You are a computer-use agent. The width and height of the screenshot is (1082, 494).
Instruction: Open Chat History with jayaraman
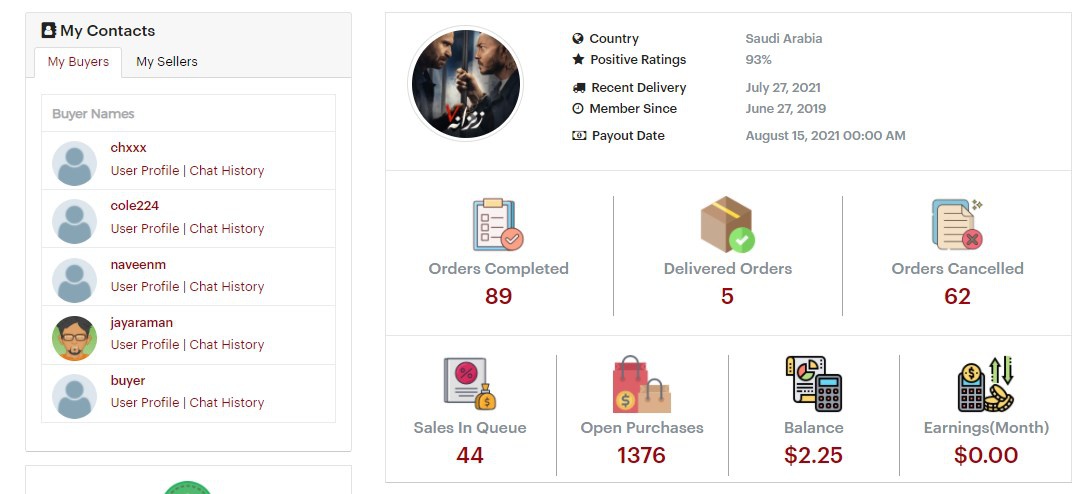click(x=227, y=345)
